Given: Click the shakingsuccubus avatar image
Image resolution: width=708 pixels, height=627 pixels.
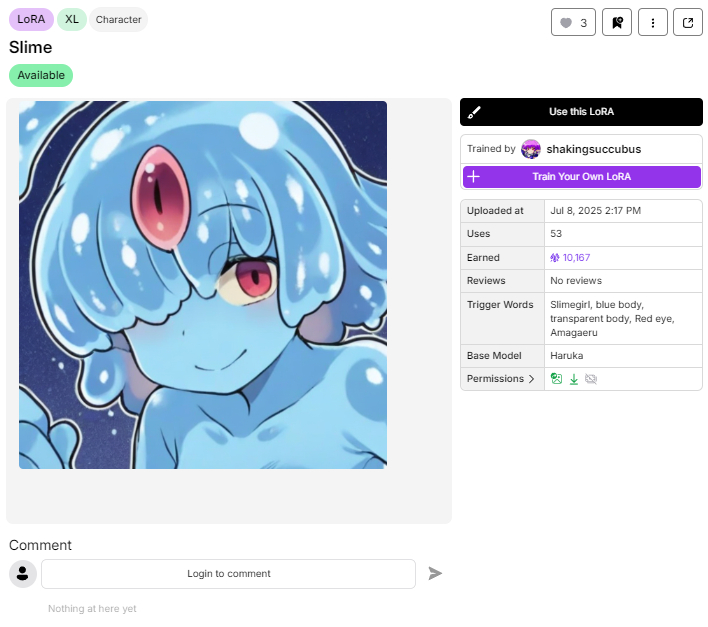Looking at the screenshot, I should 531,149.
